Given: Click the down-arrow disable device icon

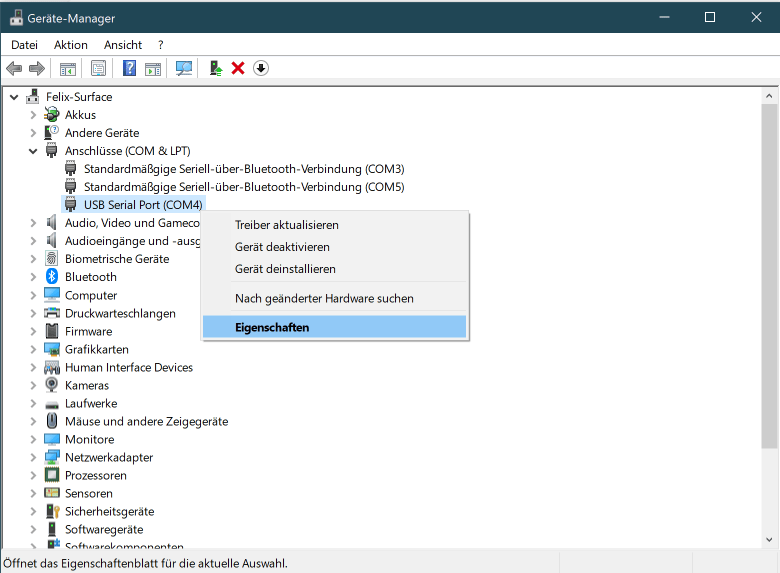Looking at the screenshot, I should coord(261,68).
